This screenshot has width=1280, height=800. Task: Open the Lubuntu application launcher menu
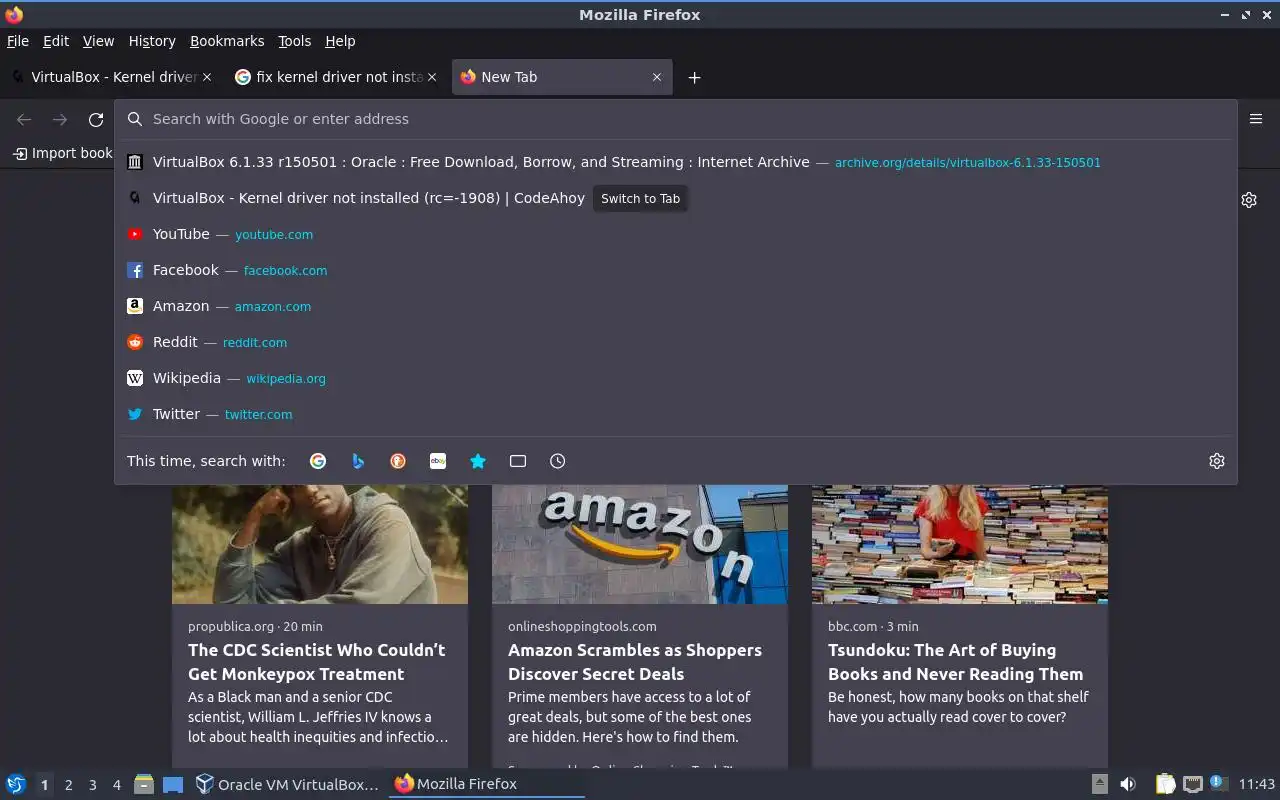click(15, 784)
